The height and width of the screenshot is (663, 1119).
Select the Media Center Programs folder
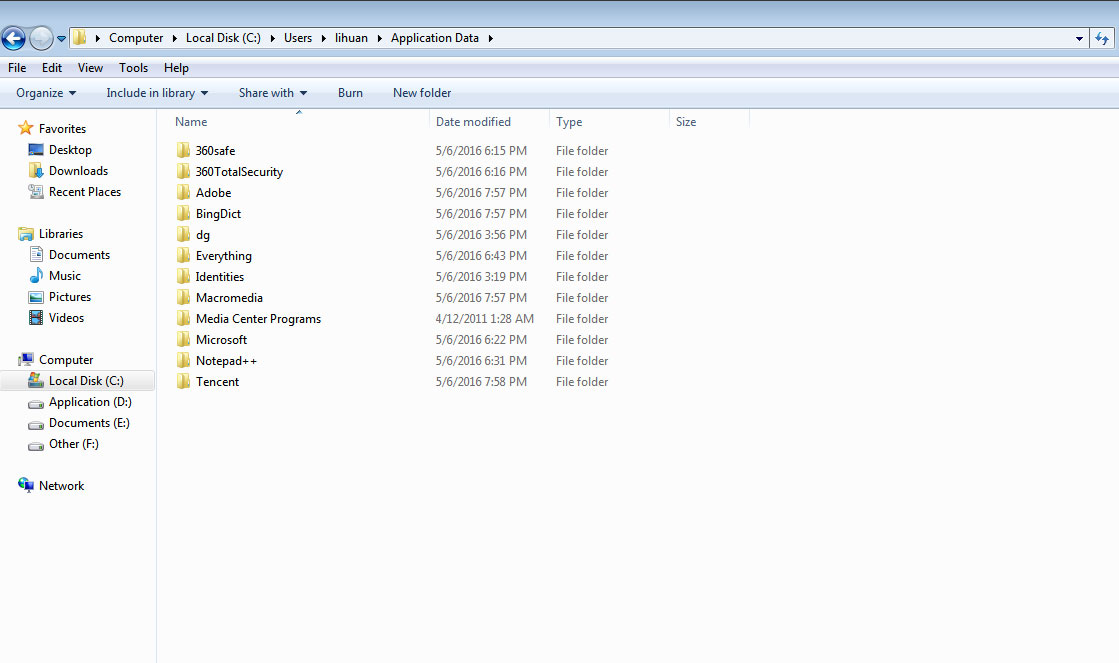tap(258, 319)
